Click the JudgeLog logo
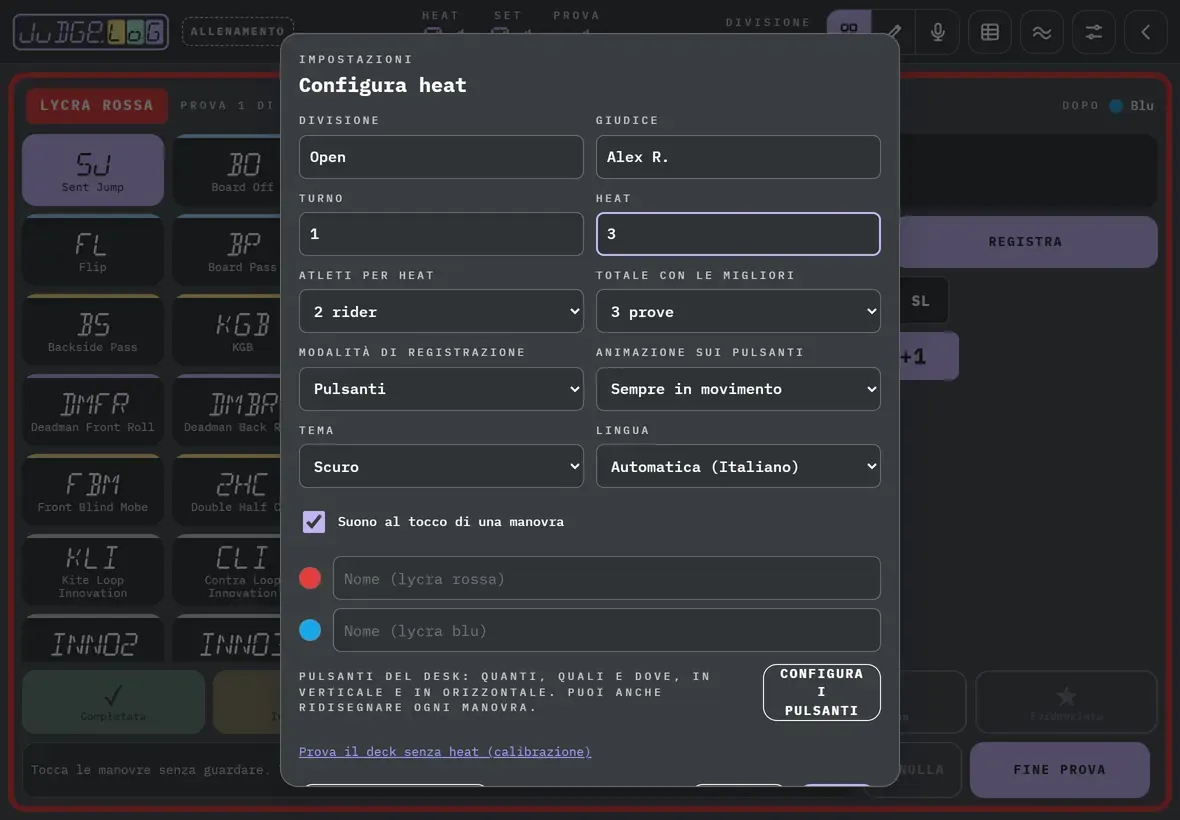The height and width of the screenshot is (820, 1180). (90, 32)
